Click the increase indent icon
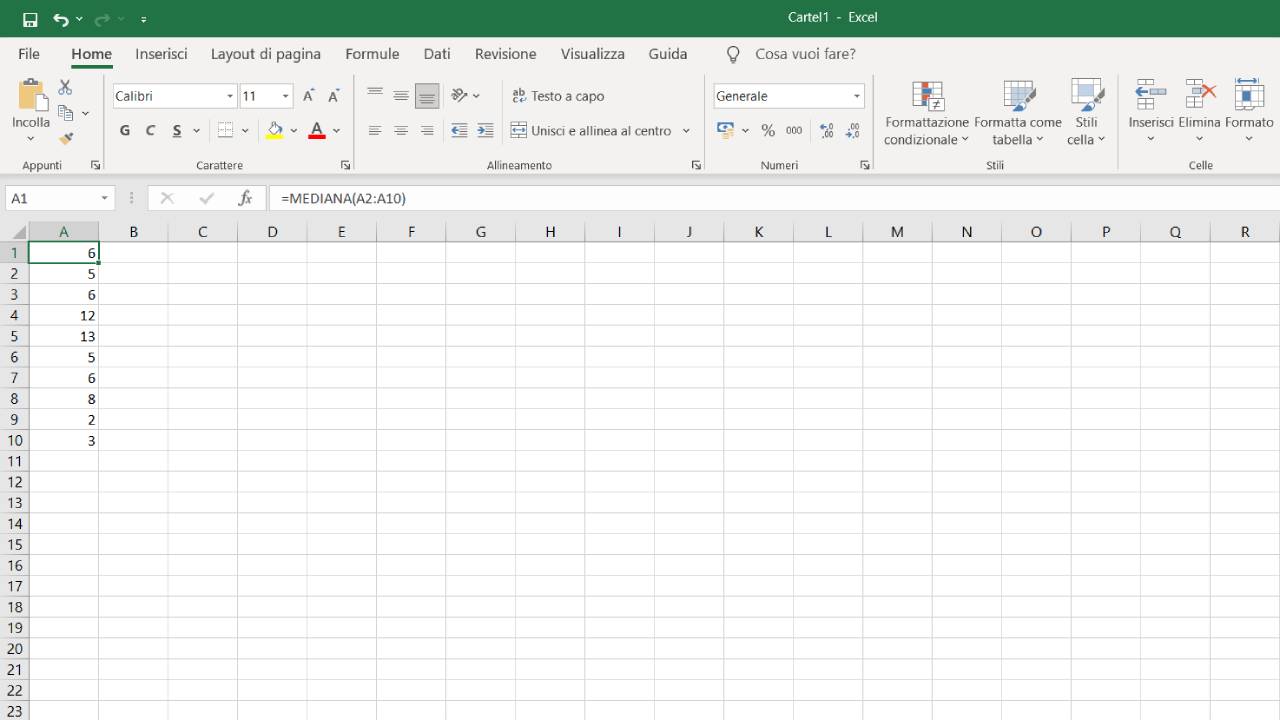Viewport: 1280px width, 720px height. pos(485,130)
